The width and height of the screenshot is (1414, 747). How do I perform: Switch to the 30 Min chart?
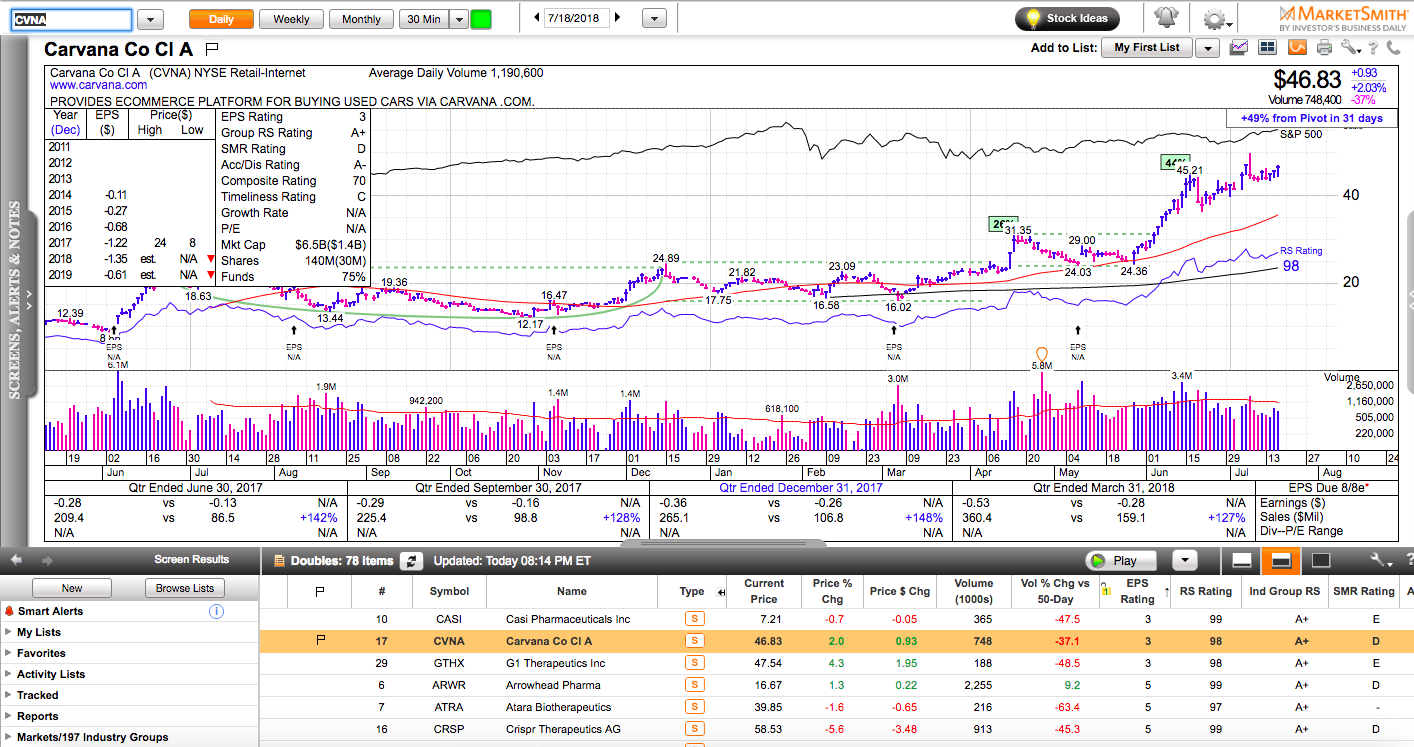coord(423,19)
